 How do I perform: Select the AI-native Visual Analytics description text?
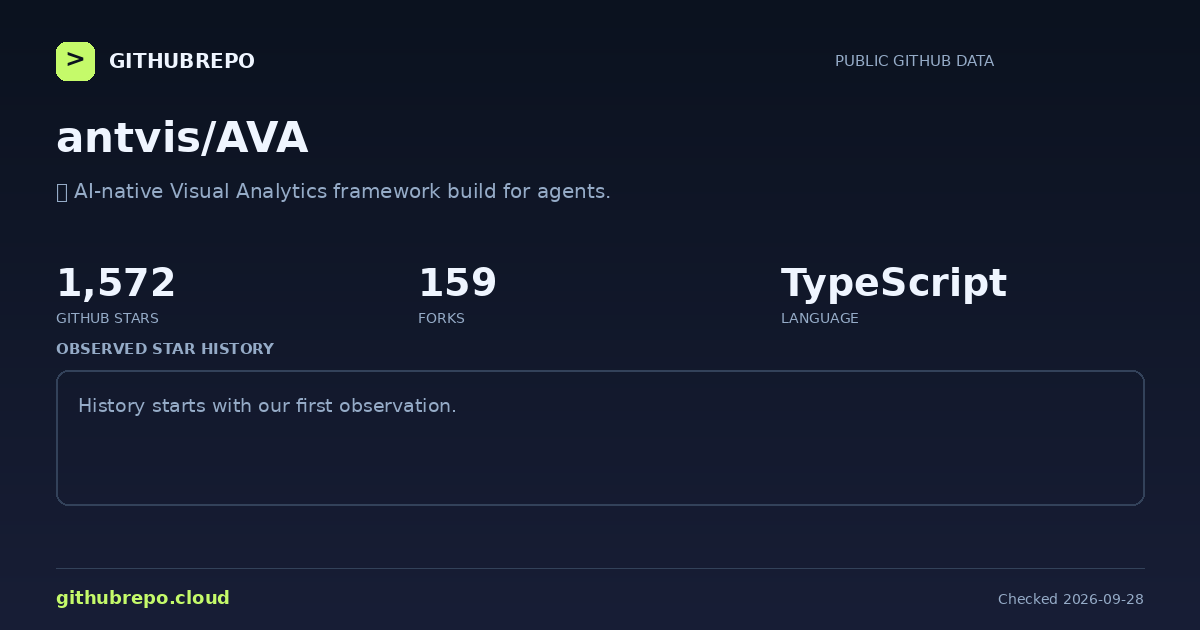pos(342,191)
